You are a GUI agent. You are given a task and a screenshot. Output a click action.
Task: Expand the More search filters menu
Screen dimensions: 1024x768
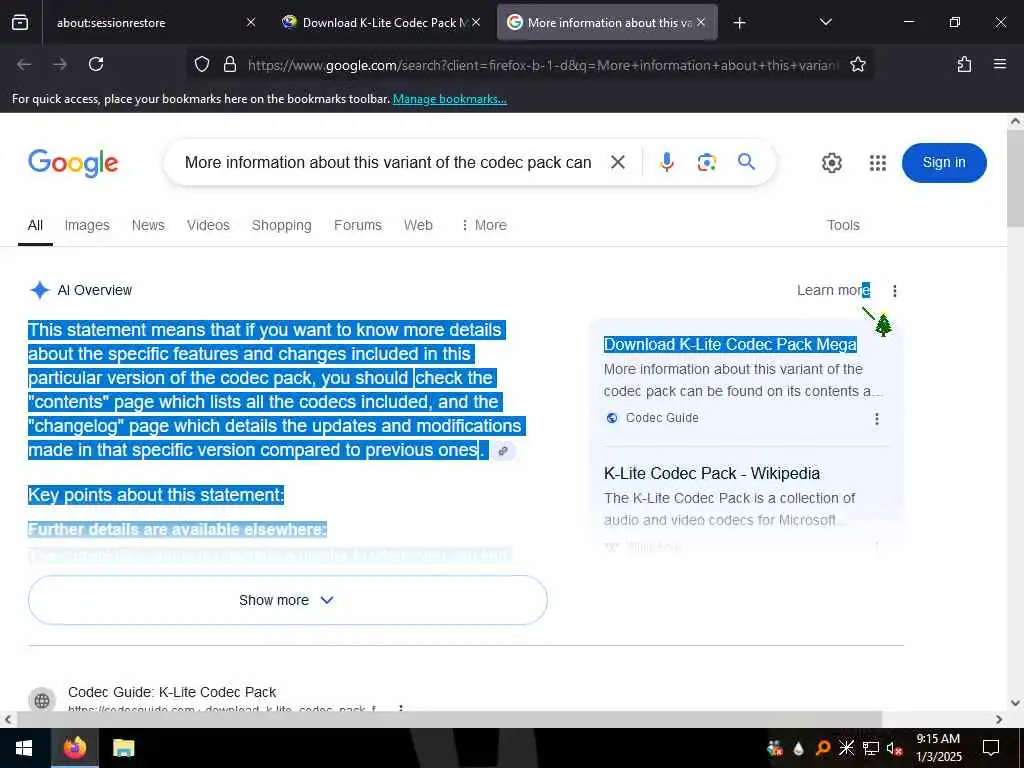(484, 225)
